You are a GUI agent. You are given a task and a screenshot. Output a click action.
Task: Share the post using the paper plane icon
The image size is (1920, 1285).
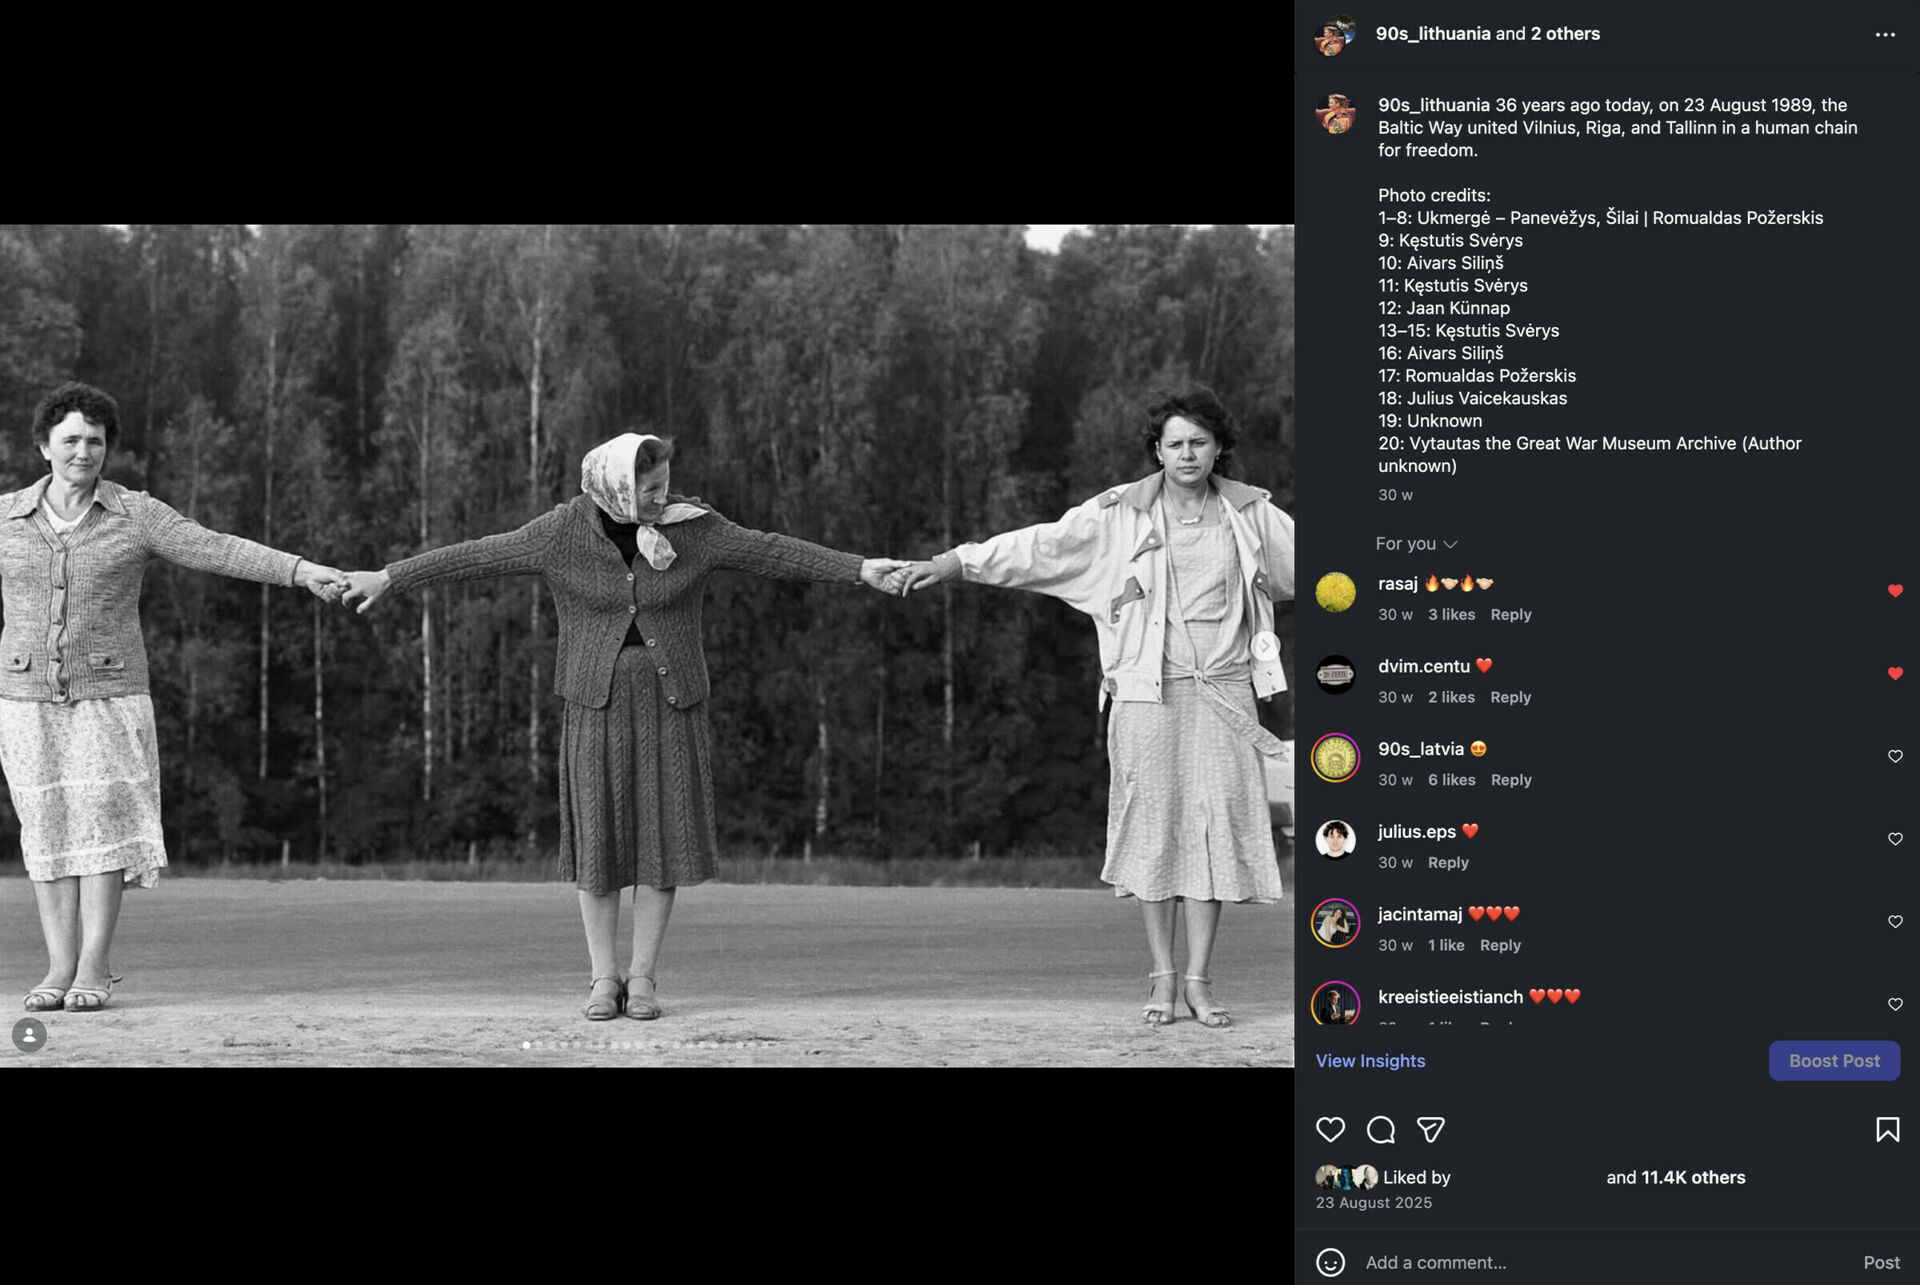1431,1129
